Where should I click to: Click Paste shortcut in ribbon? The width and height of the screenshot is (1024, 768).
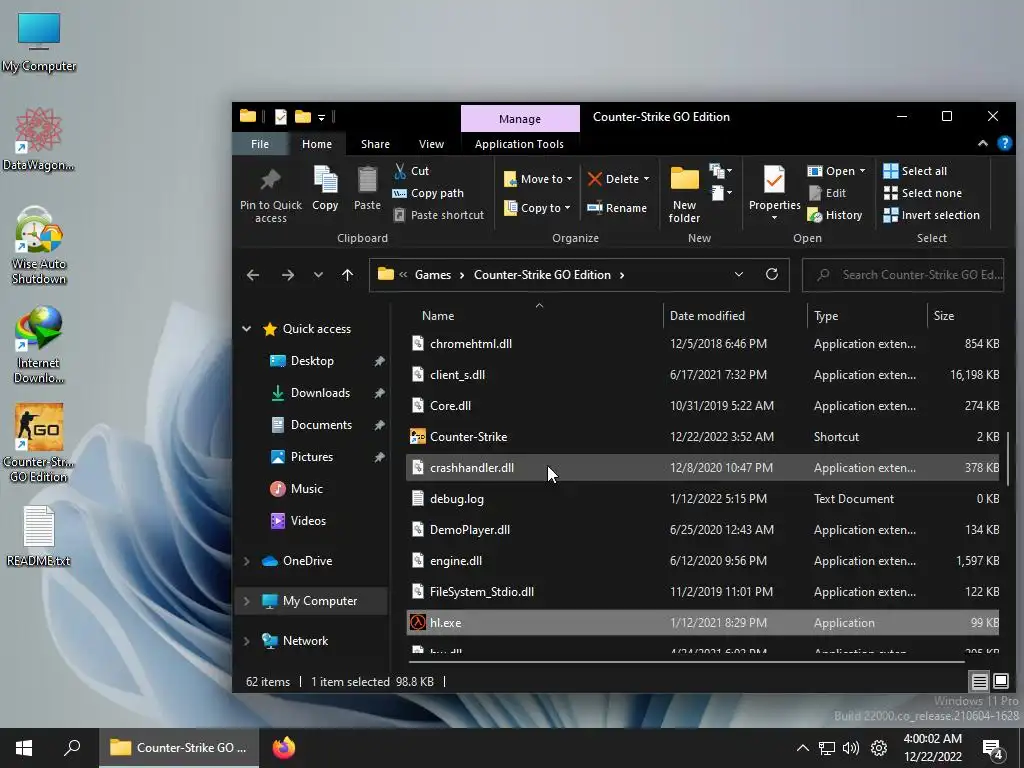(439, 215)
